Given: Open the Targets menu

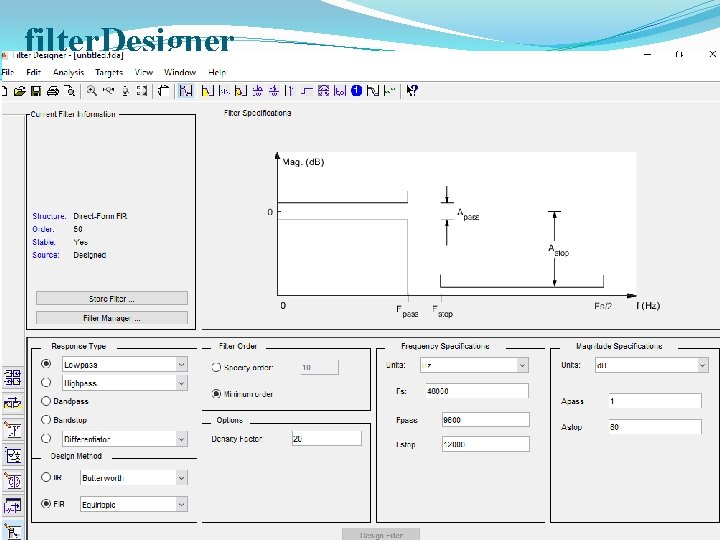Looking at the screenshot, I should (109, 72).
